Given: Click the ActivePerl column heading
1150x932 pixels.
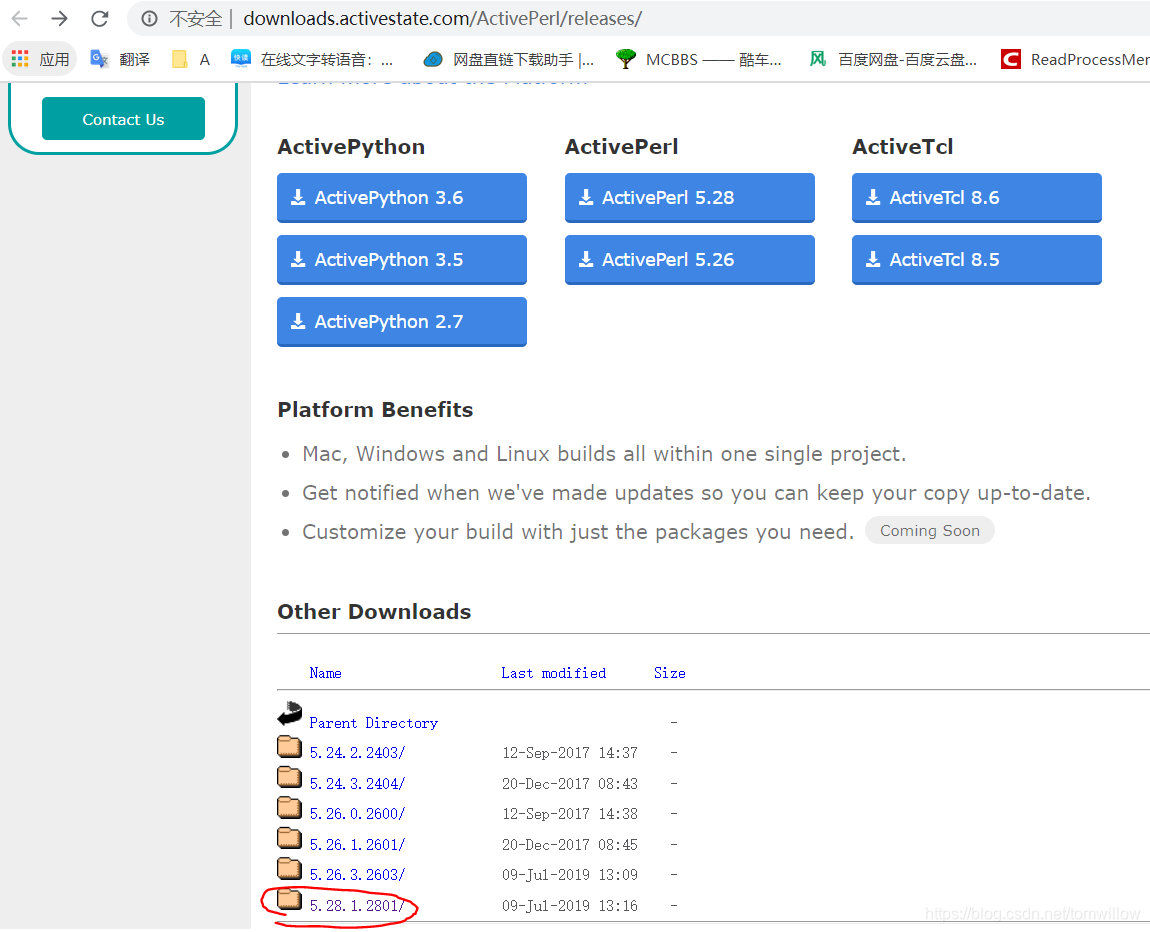Looking at the screenshot, I should pos(621,147).
